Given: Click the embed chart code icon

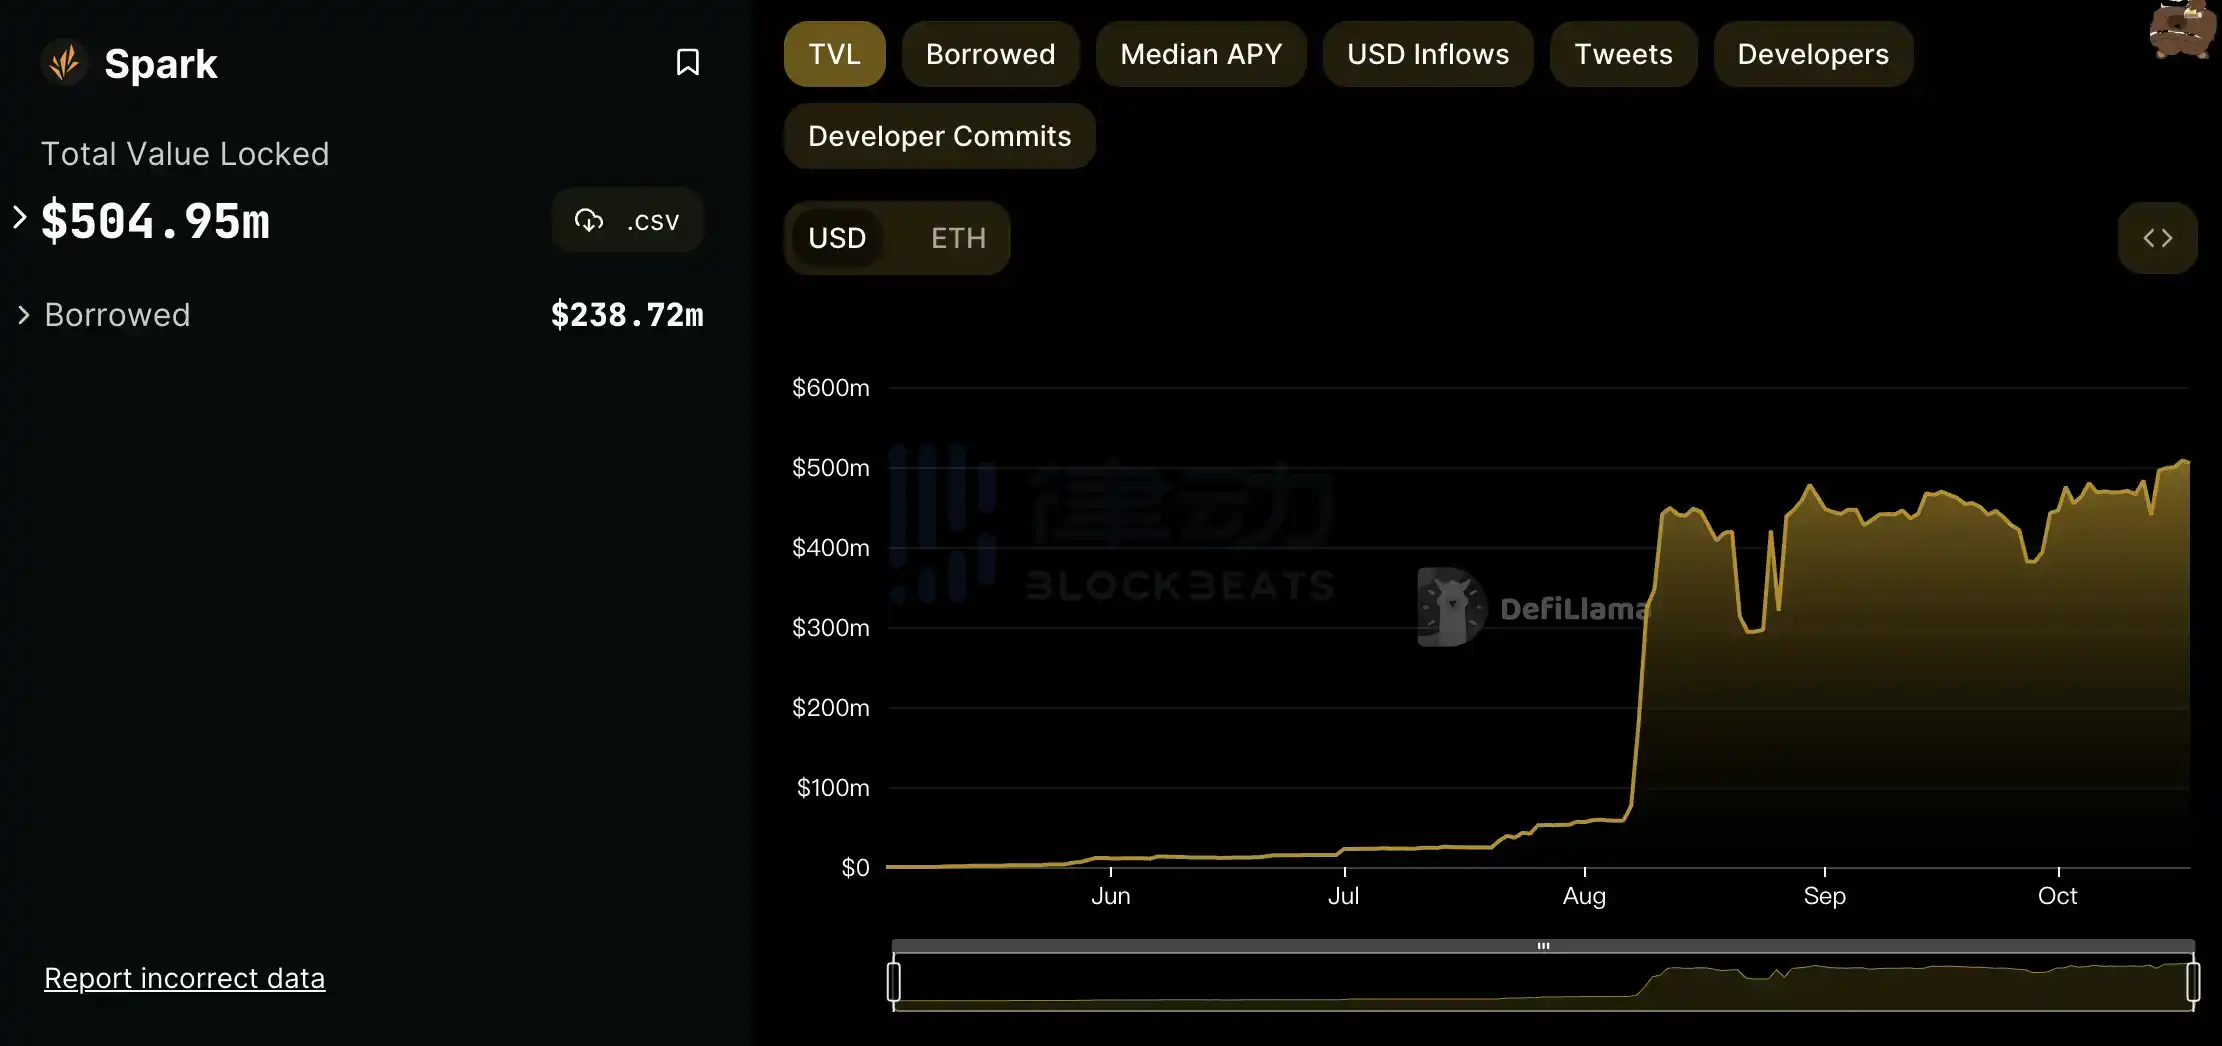Looking at the screenshot, I should click(2157, 238).
